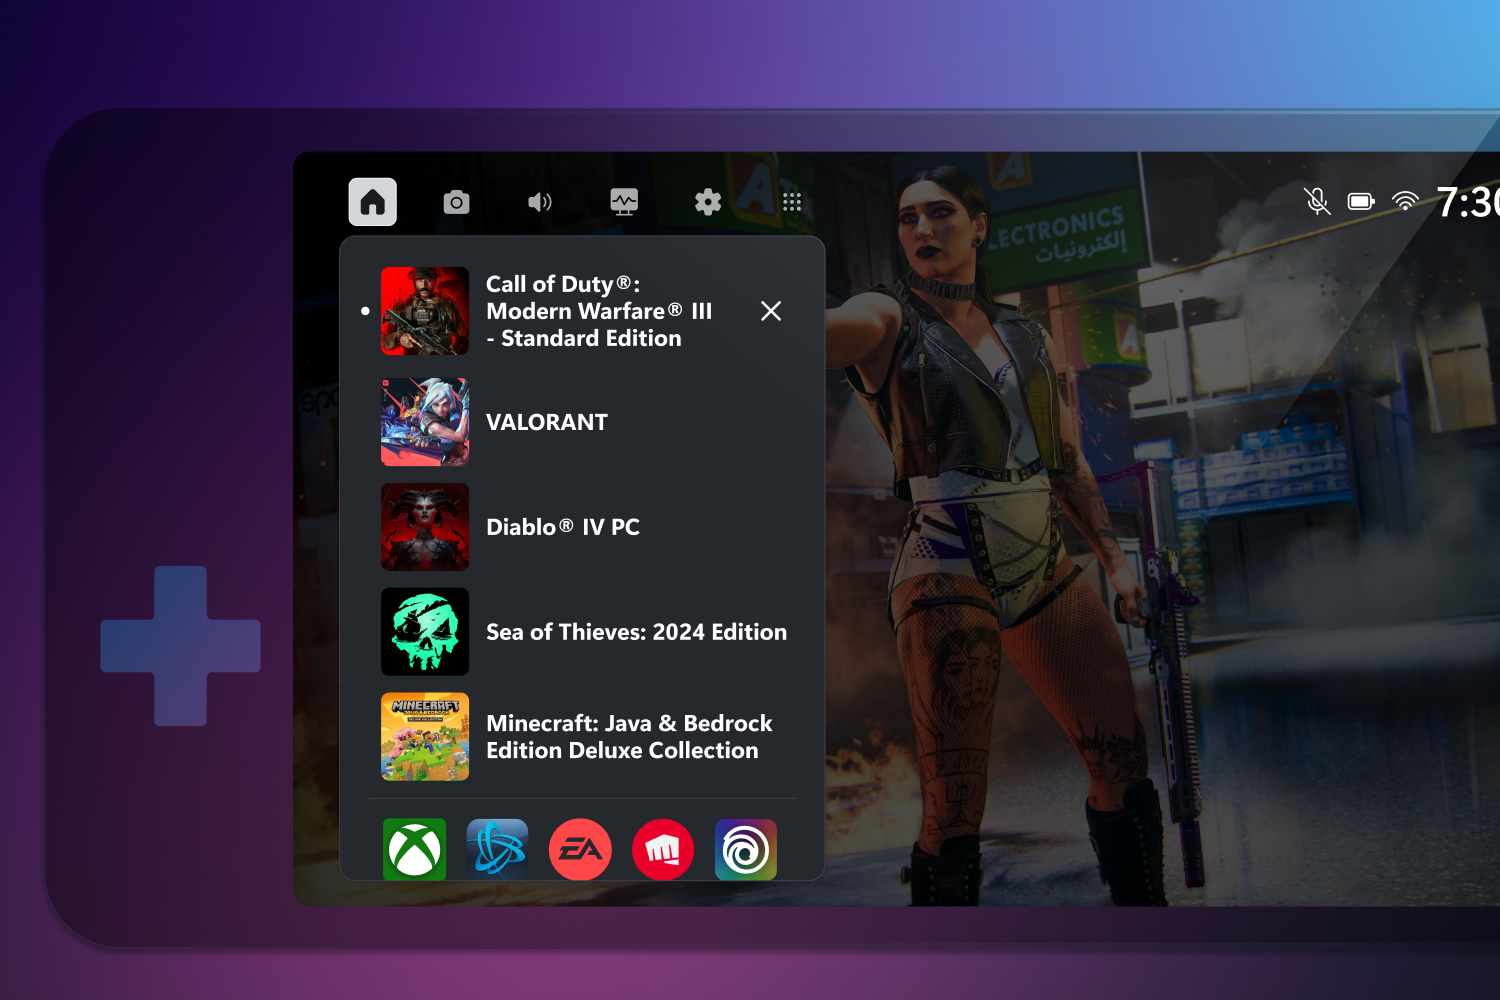Open the Audio volume widget
1500x1000 pixels.
pos(540,201)
